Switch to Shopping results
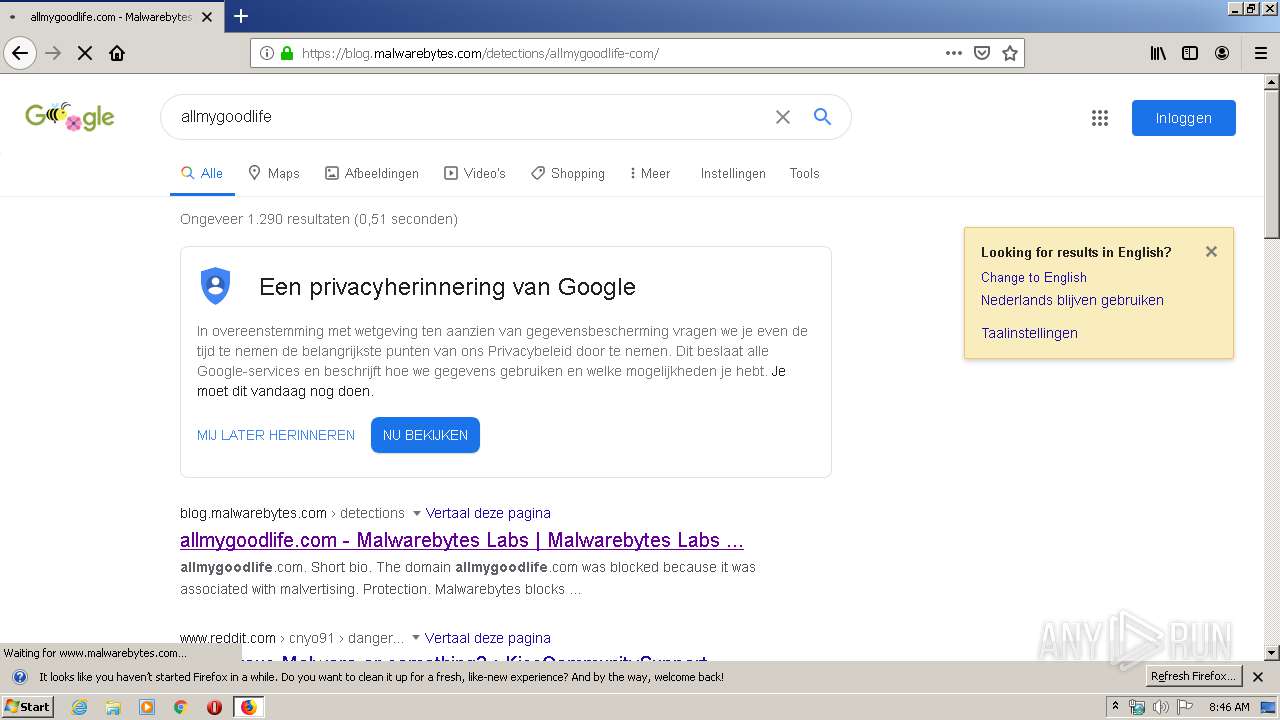The image size is (1280, 720). pyautogui.click(x=568, y=173)
